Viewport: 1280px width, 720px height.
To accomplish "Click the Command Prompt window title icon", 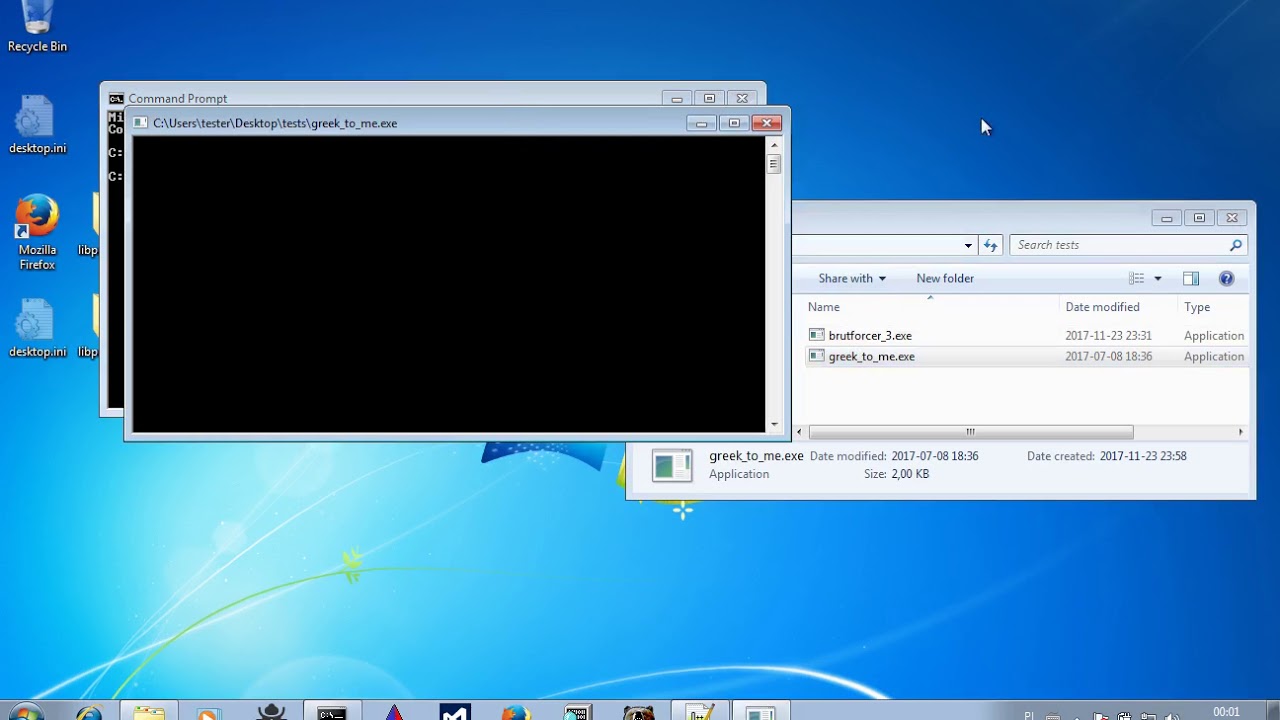I will point(117,98).
